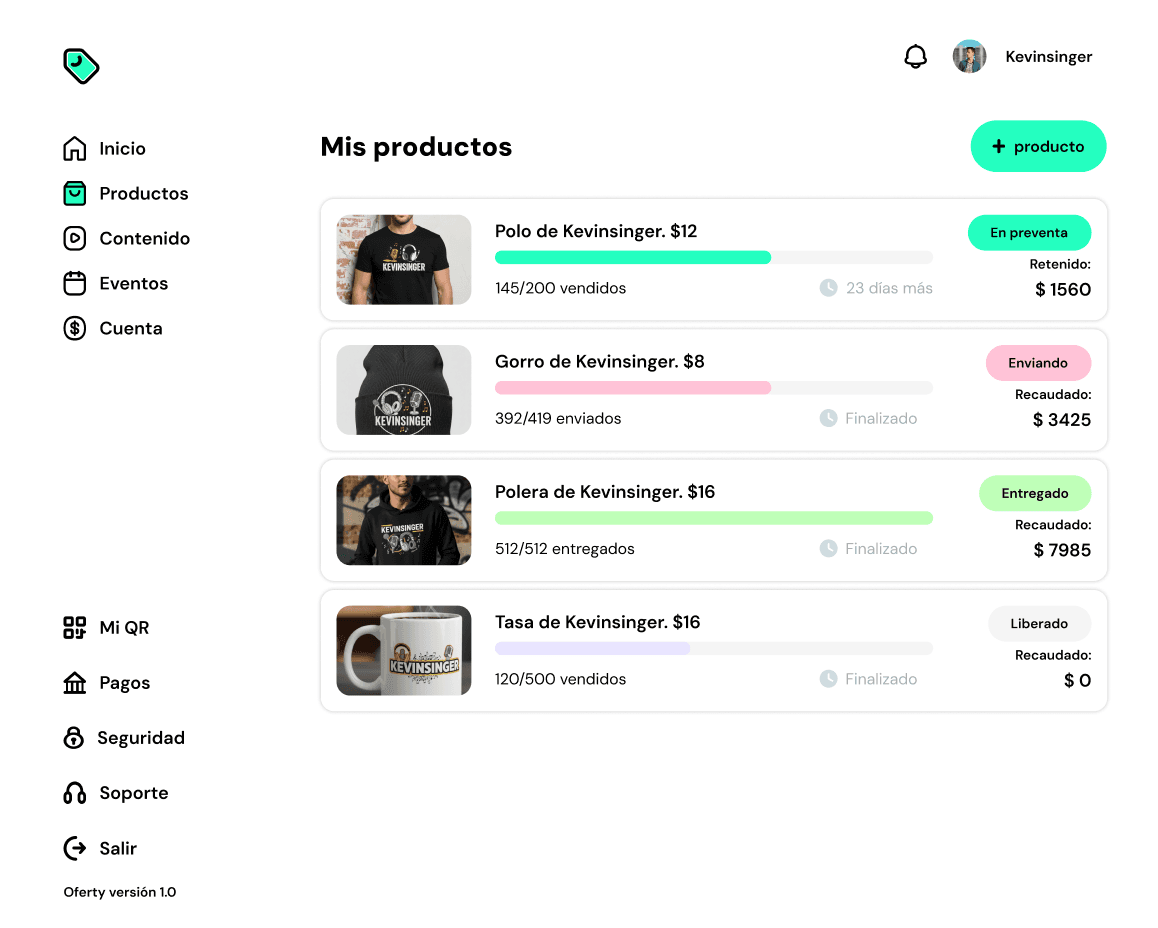
Task: Open the Tasa de Kevinsinger mug thumbnail
Action: (403, 650)
